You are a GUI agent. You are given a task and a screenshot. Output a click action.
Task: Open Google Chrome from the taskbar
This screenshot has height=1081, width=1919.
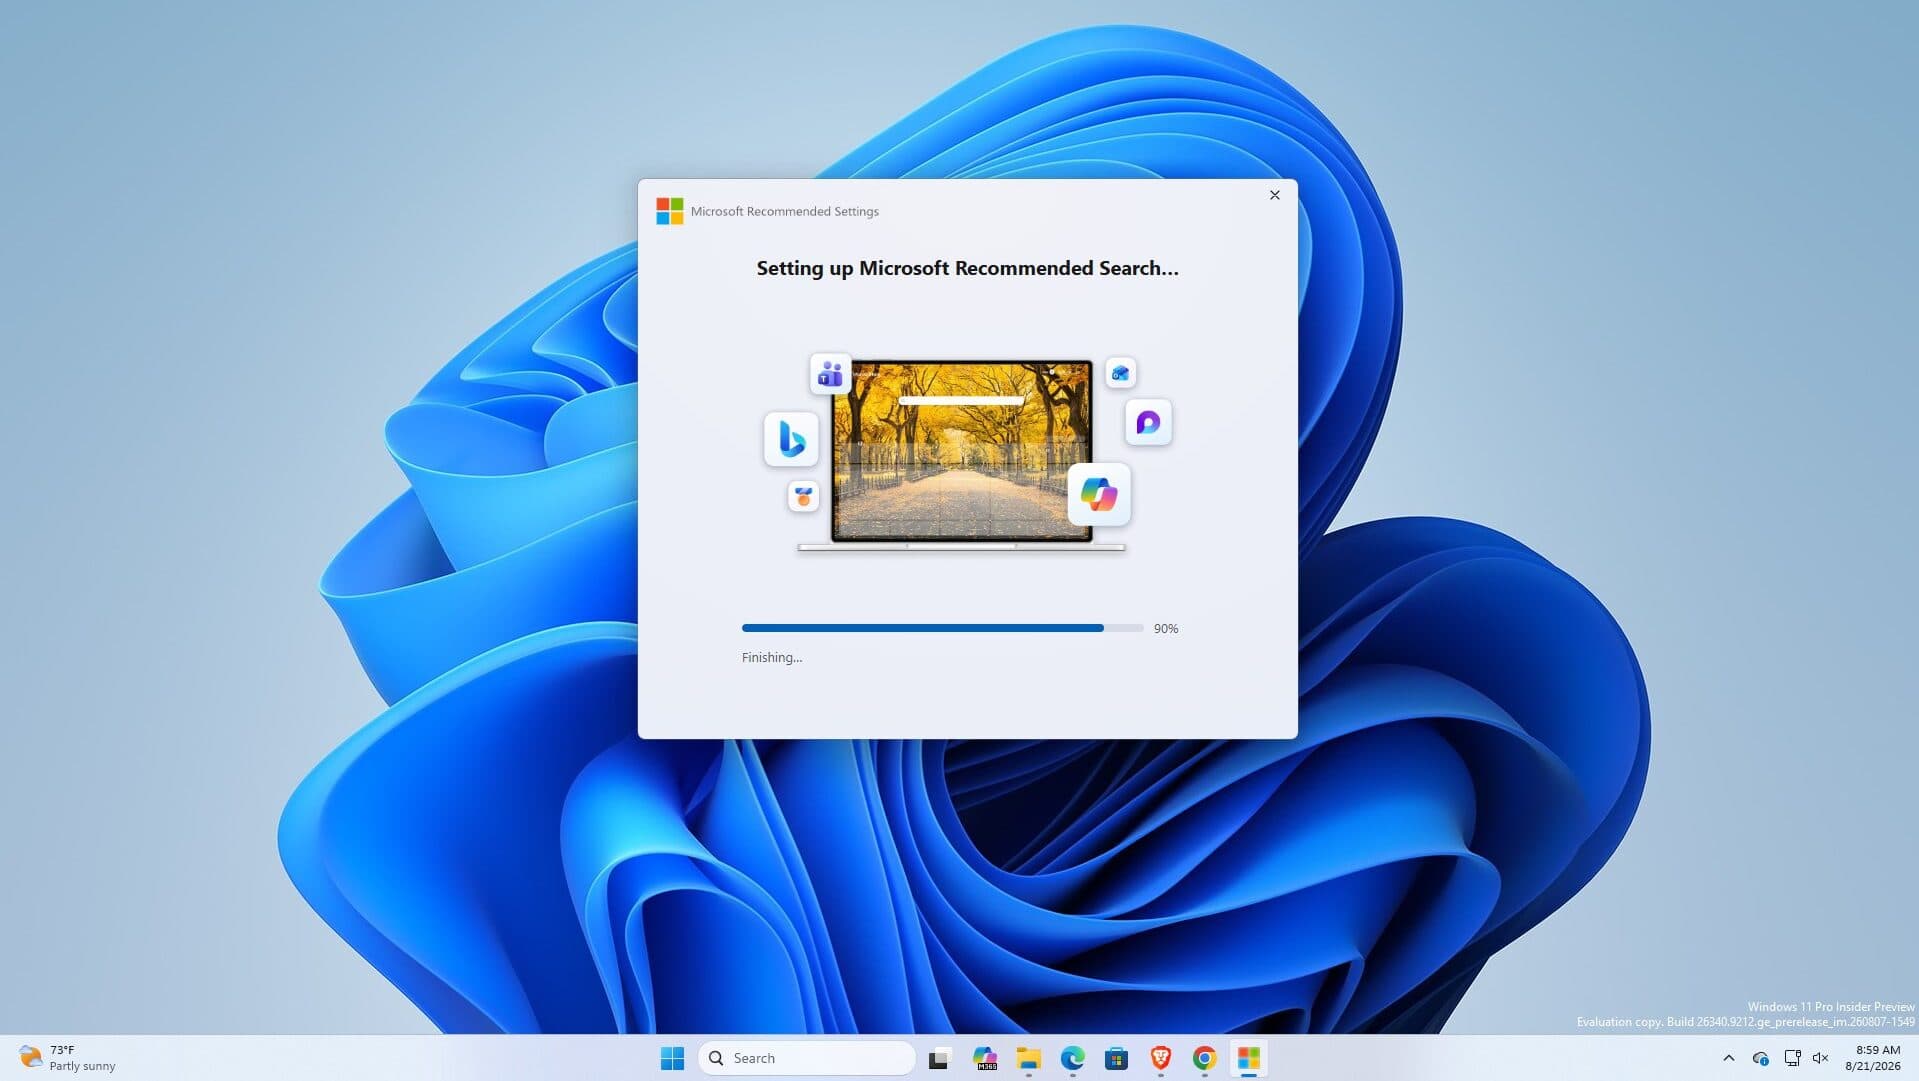click(x=1205, y=1058)
